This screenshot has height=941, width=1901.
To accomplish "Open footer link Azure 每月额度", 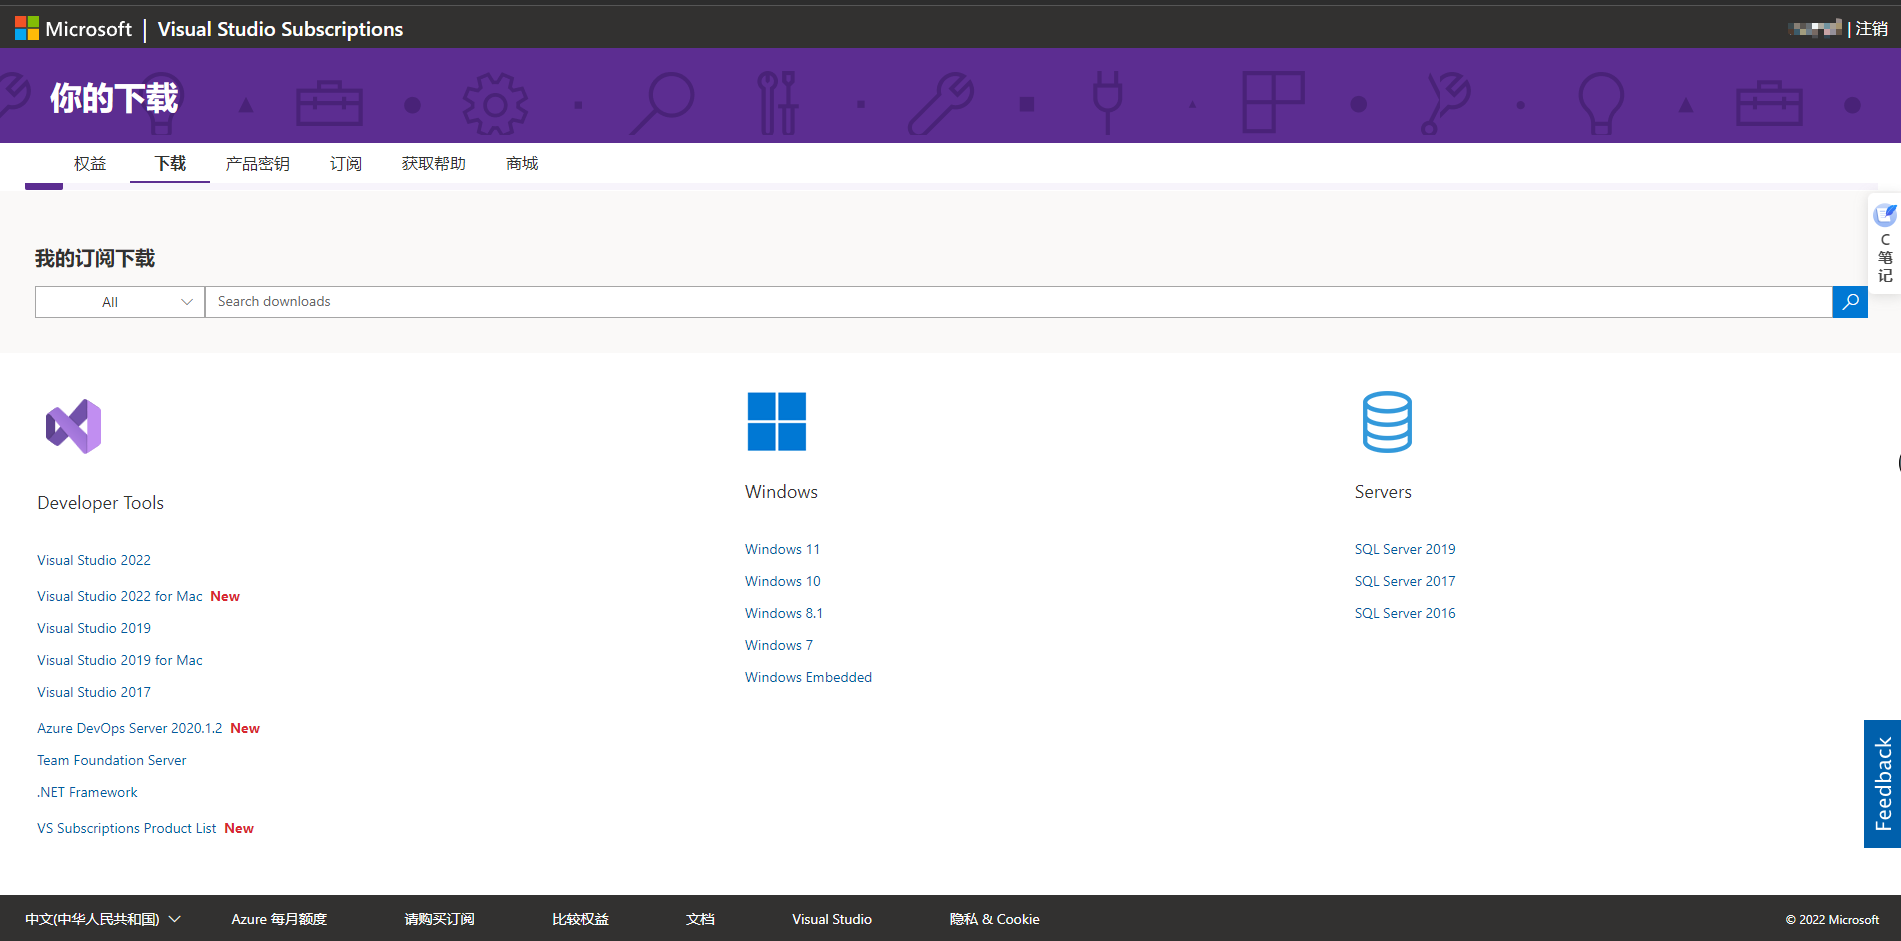I will [279, 919].
